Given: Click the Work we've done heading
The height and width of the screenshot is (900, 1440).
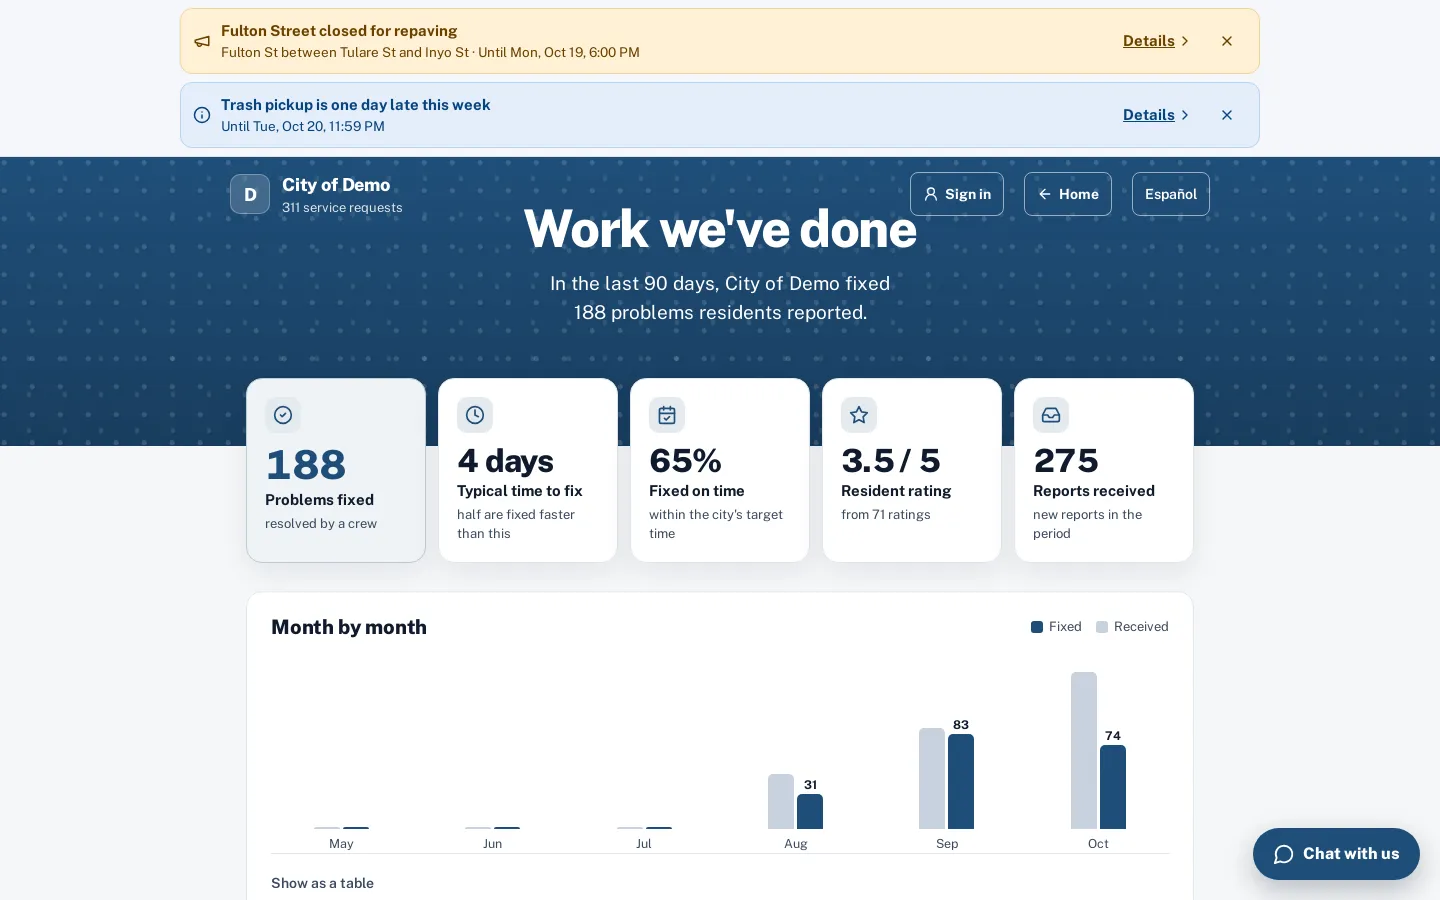Looking at the screenshot, I should [x=720, y=229].
